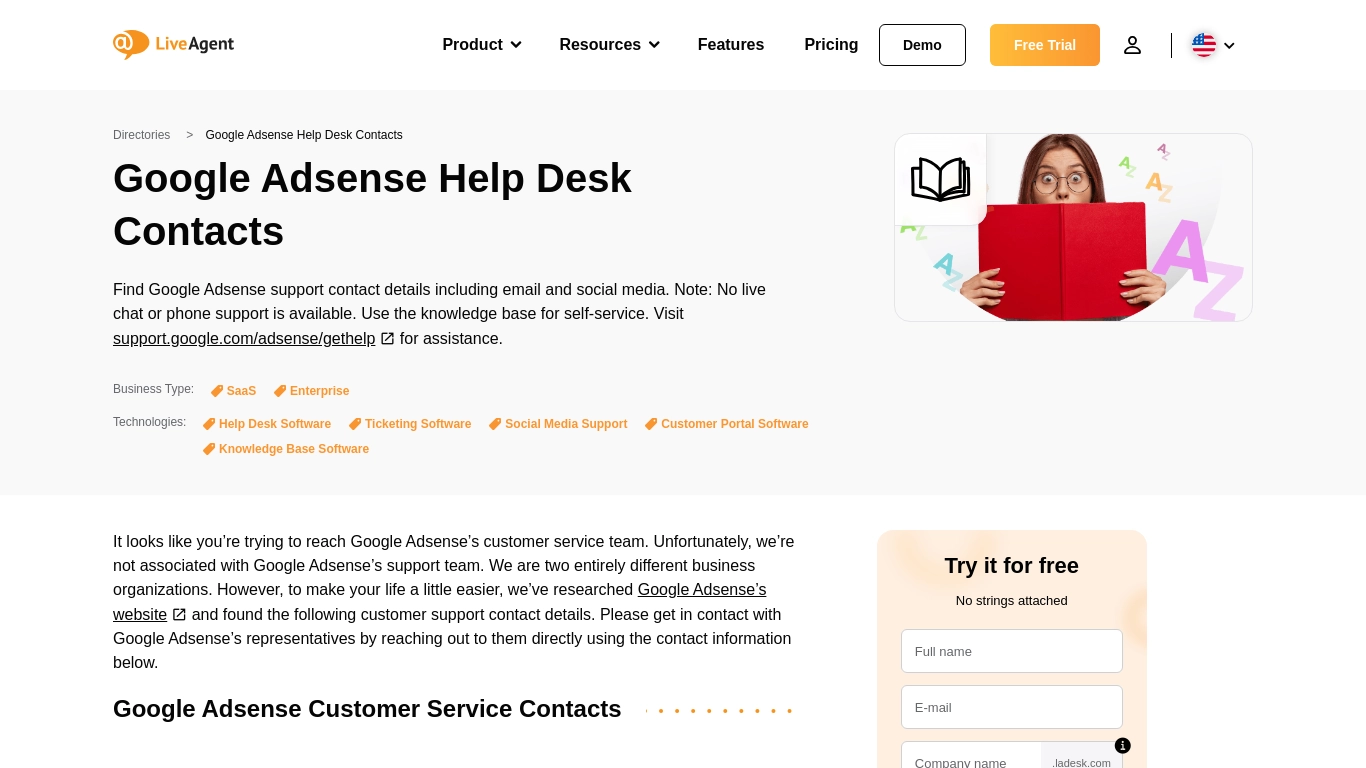Expand the Resources dropdown menu
This screenshot has width=1366, height=768.
point(609,45)
